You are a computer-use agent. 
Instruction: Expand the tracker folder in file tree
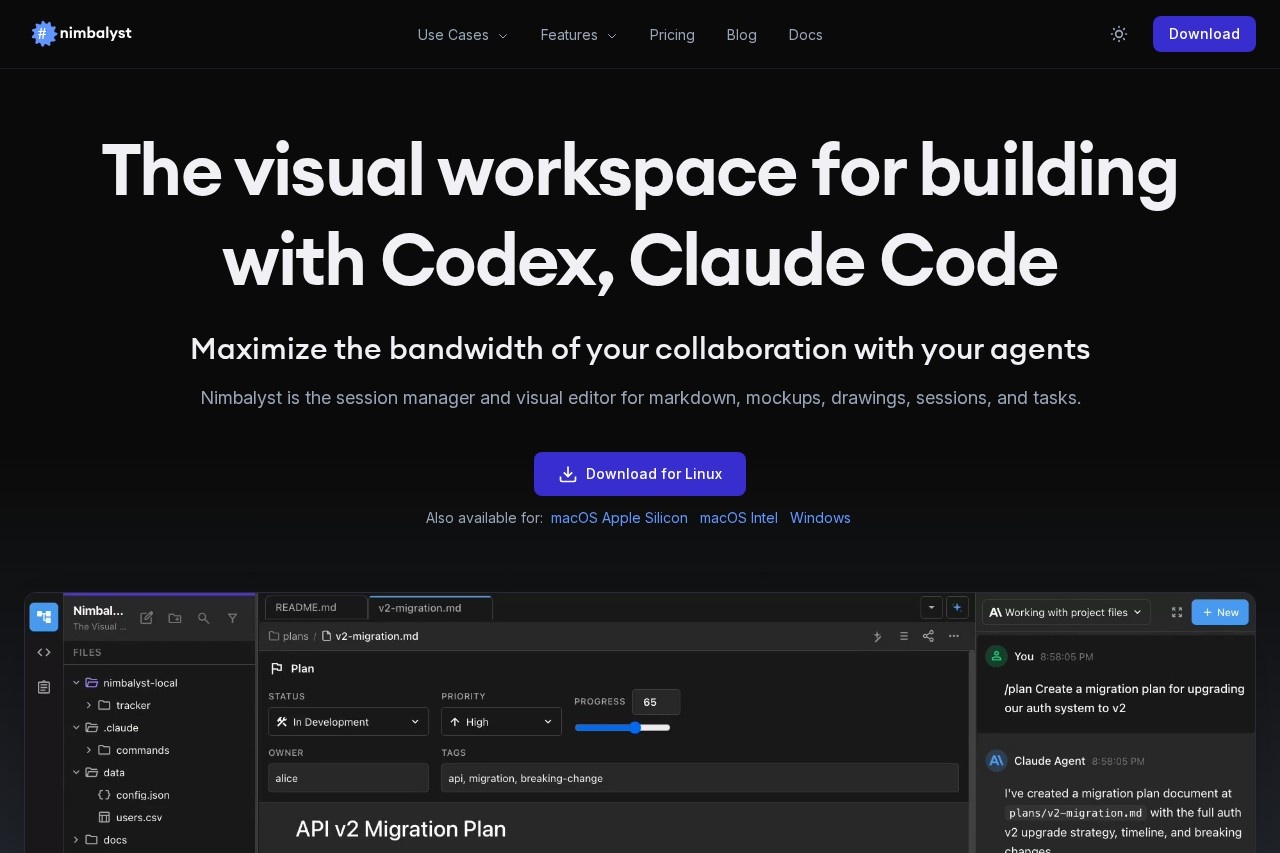pos(89,705)
